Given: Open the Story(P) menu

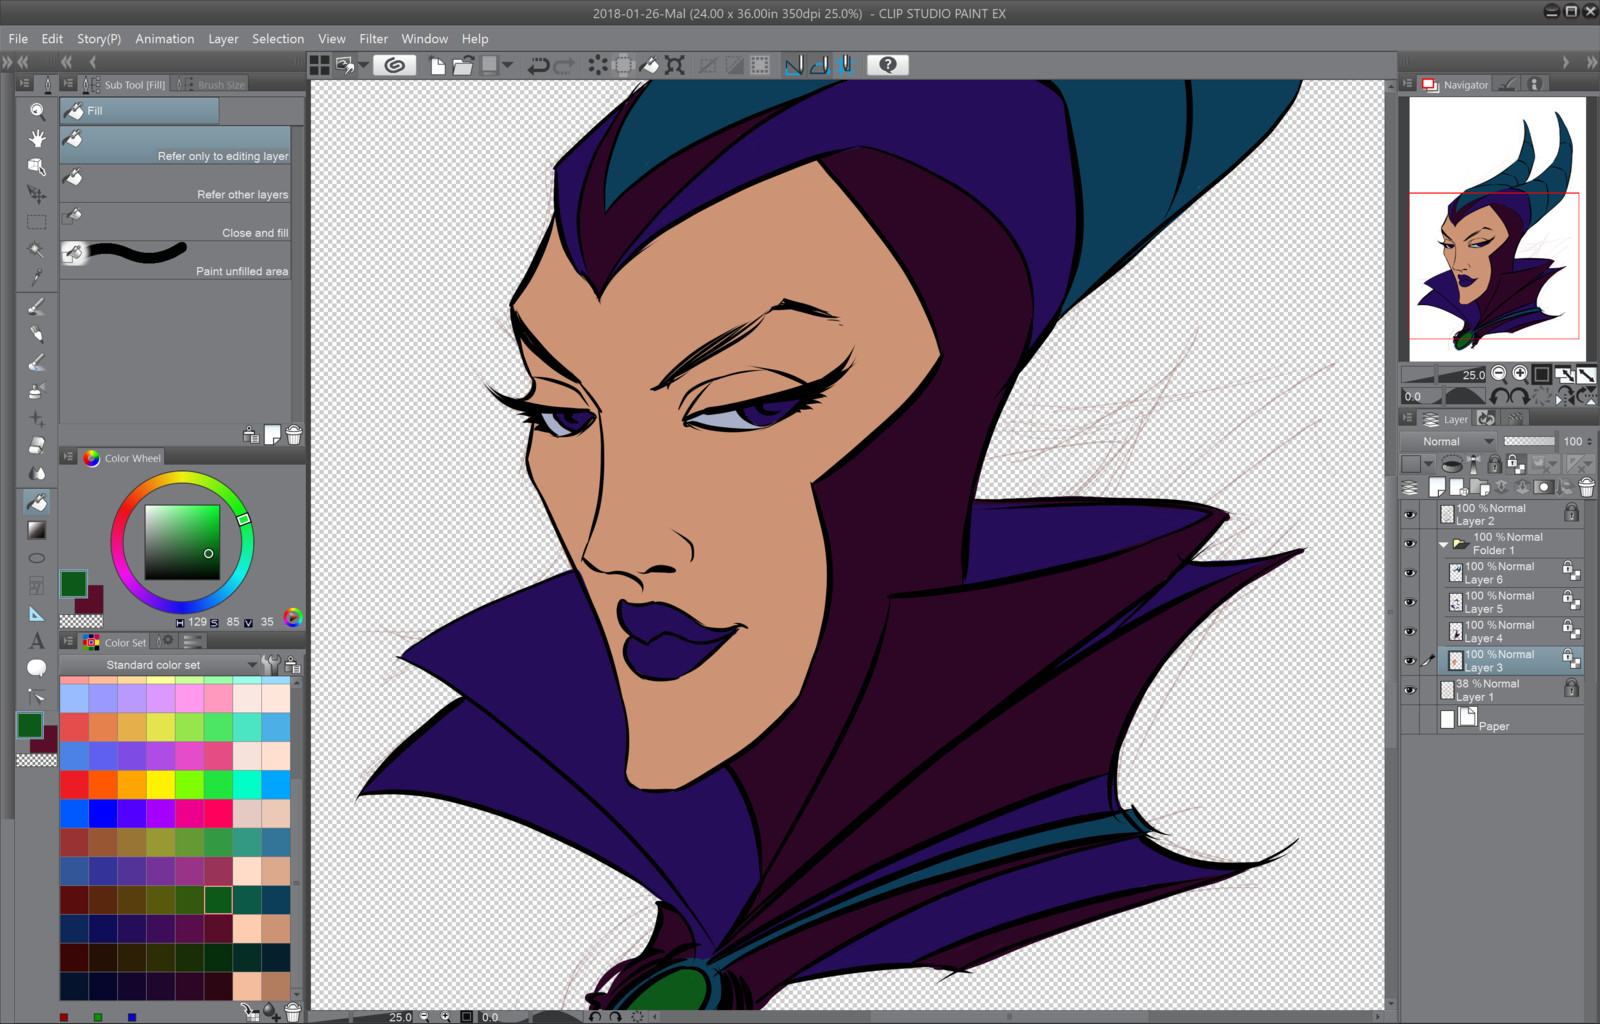Looking at the screenshot, I should [x=98, y=39].
